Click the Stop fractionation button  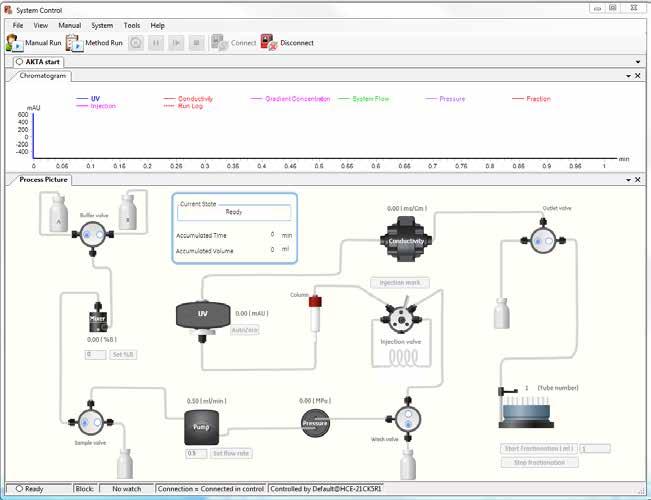tap(539, 462)
